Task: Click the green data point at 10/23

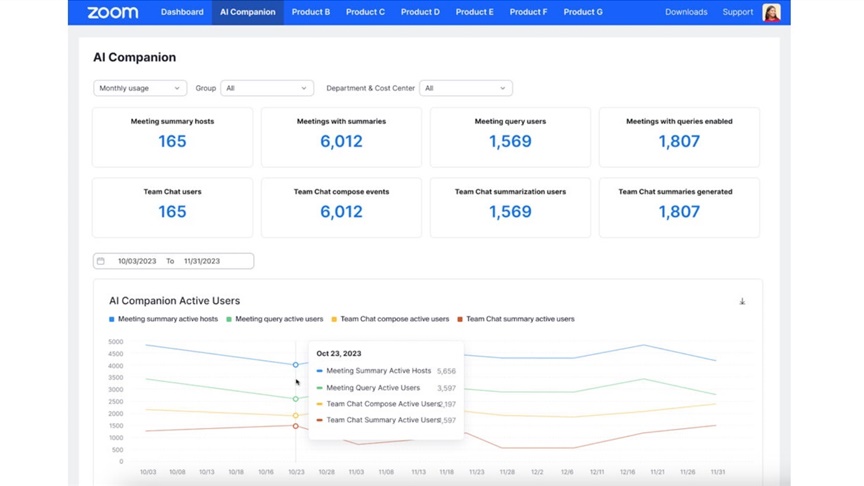Action: click(295, 399)
